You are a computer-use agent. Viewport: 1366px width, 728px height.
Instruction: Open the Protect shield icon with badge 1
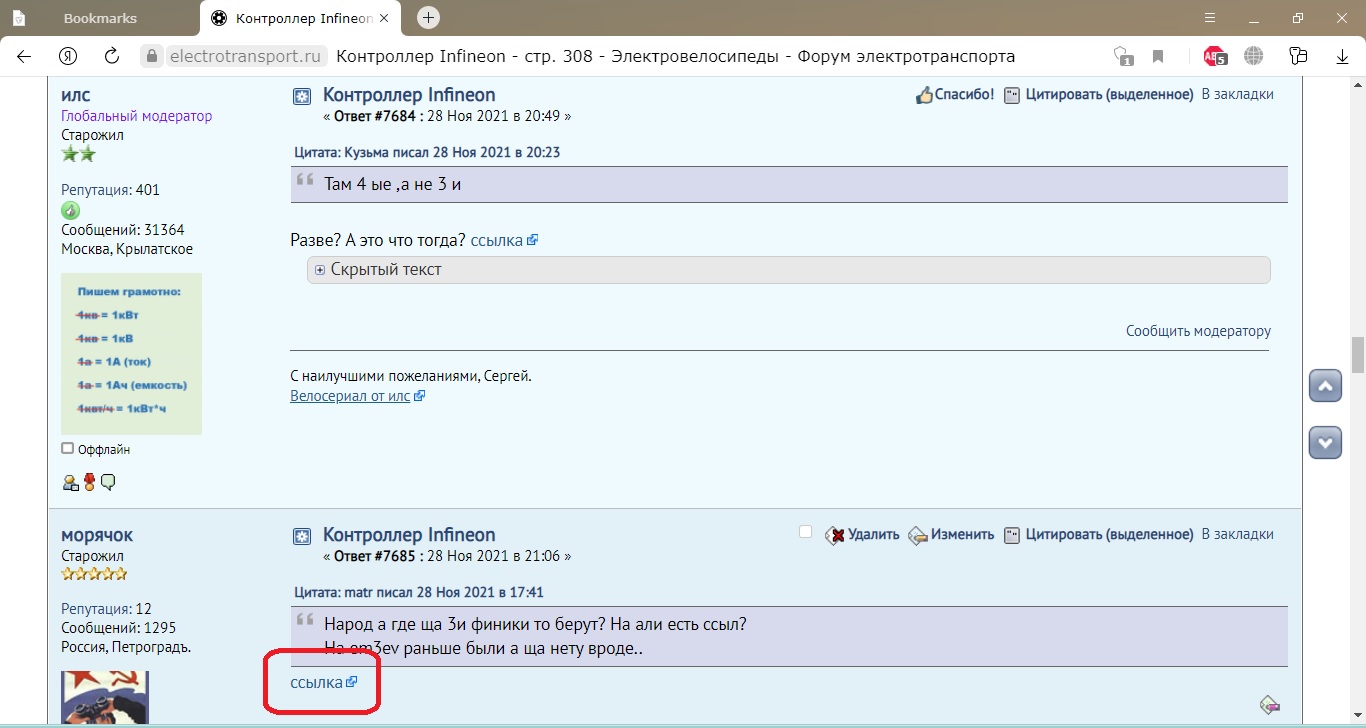1124,56
